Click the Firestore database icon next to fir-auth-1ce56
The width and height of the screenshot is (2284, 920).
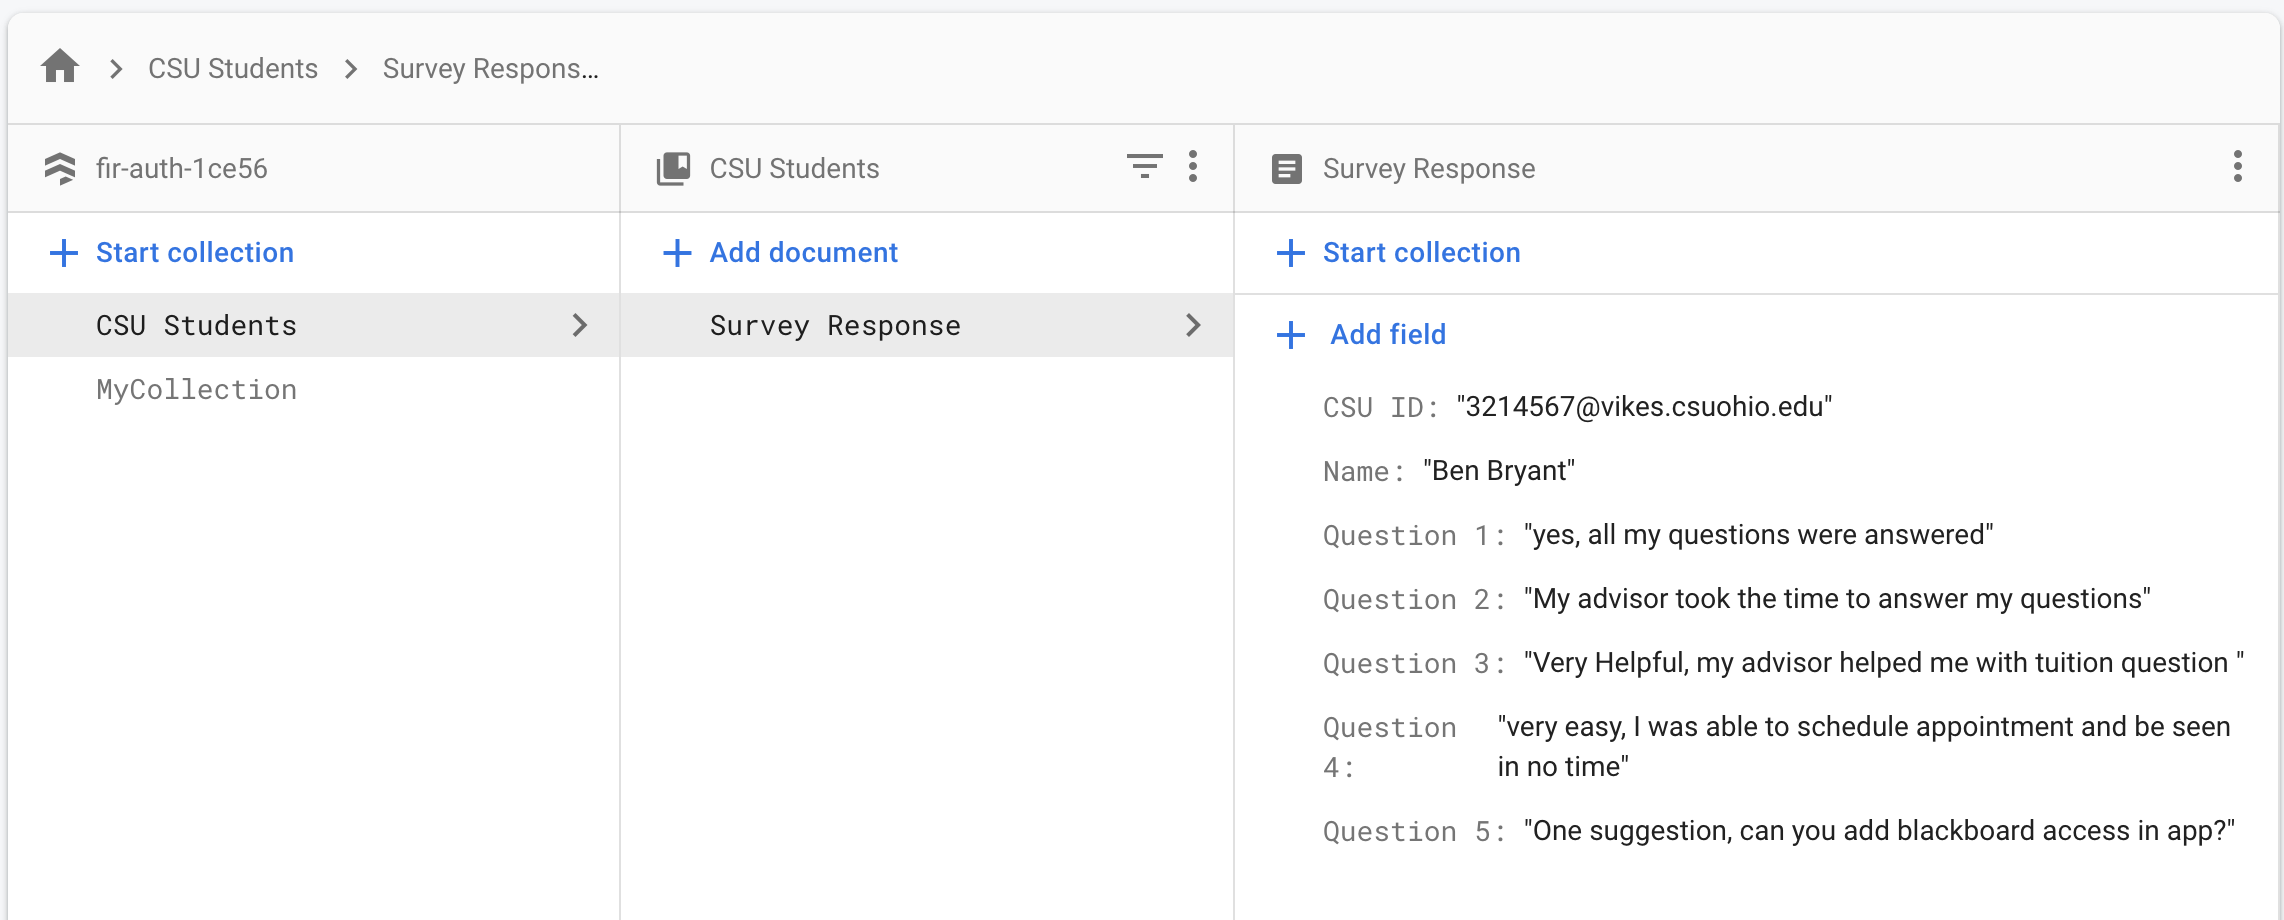[62, 167]
